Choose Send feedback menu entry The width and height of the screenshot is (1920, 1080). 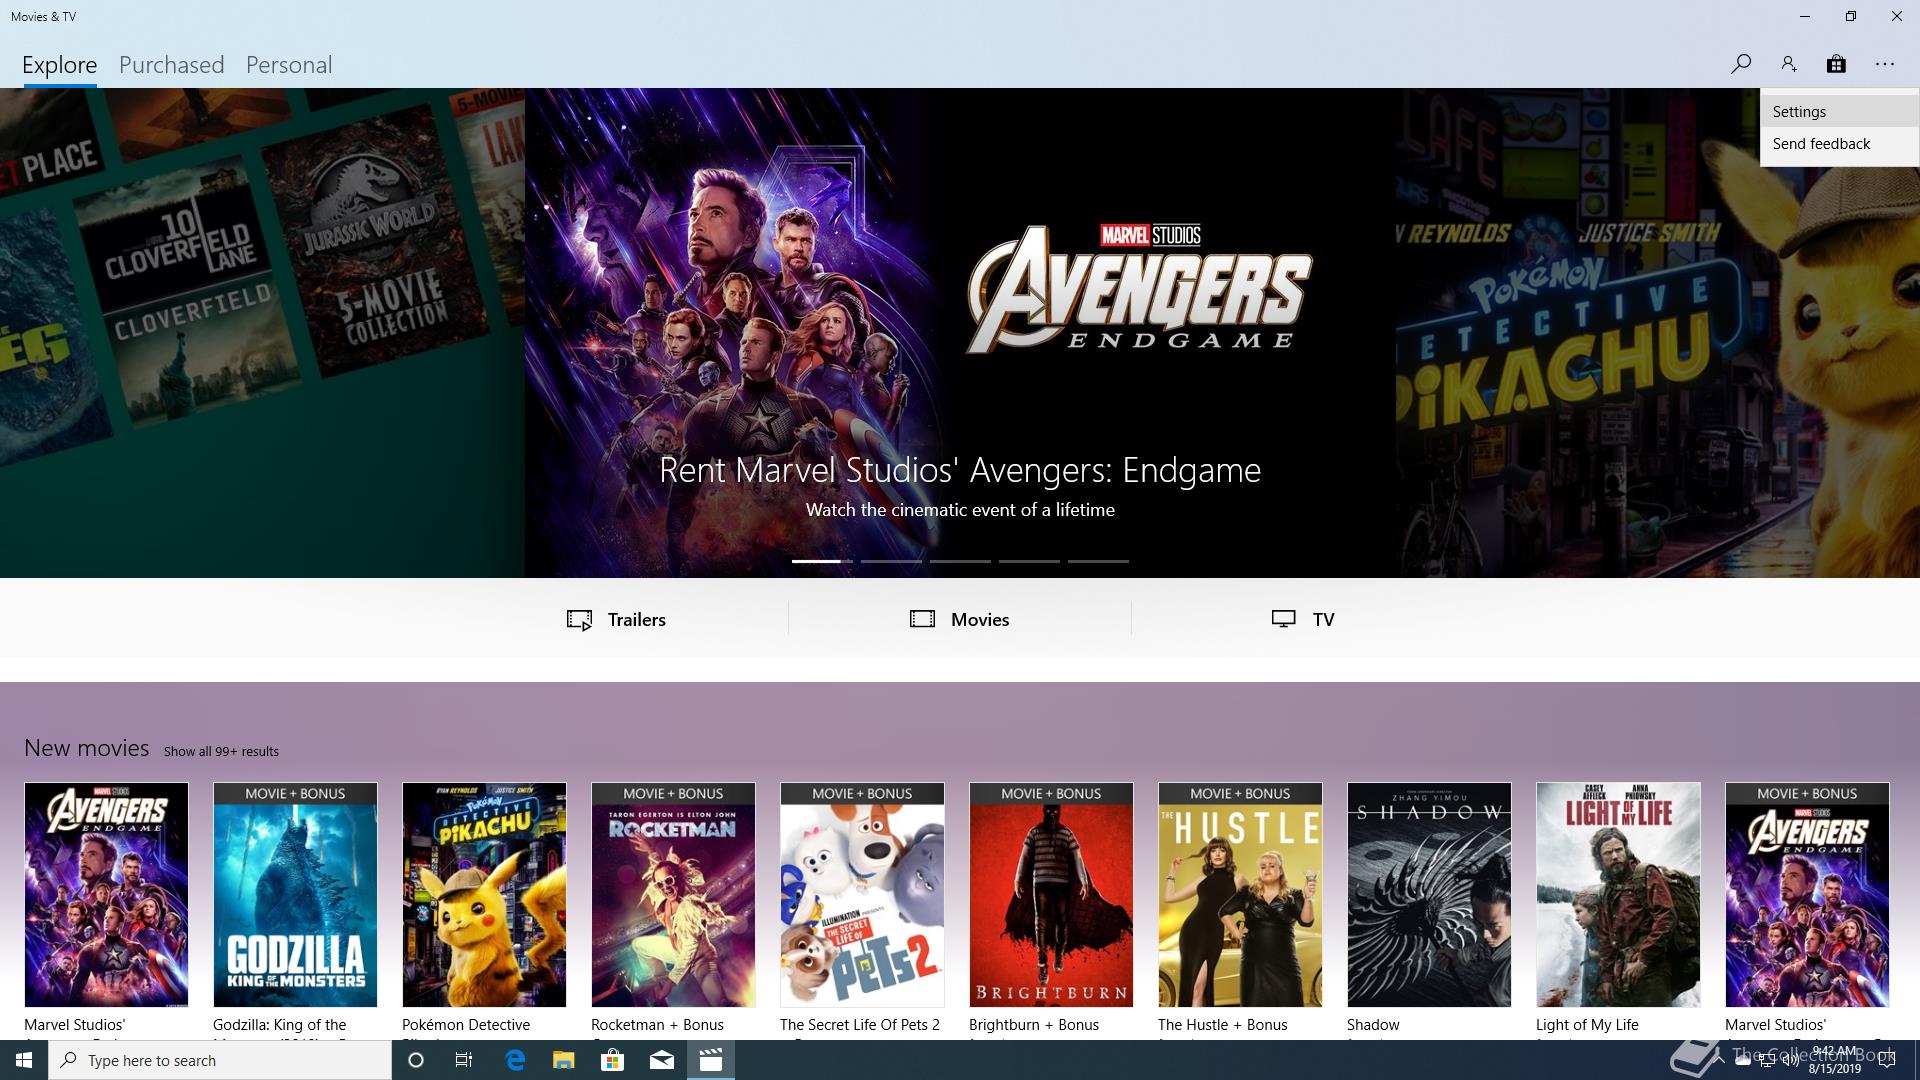(1839, 144)
